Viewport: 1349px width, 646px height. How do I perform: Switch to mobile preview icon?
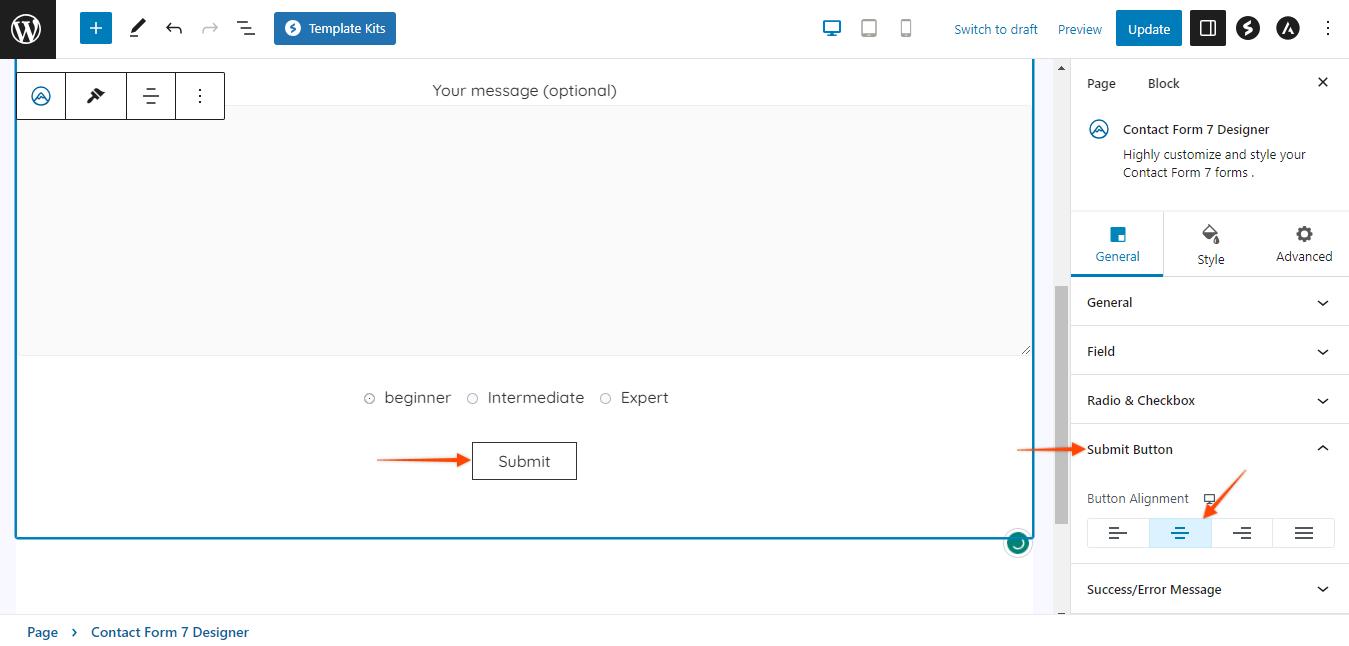906,29
